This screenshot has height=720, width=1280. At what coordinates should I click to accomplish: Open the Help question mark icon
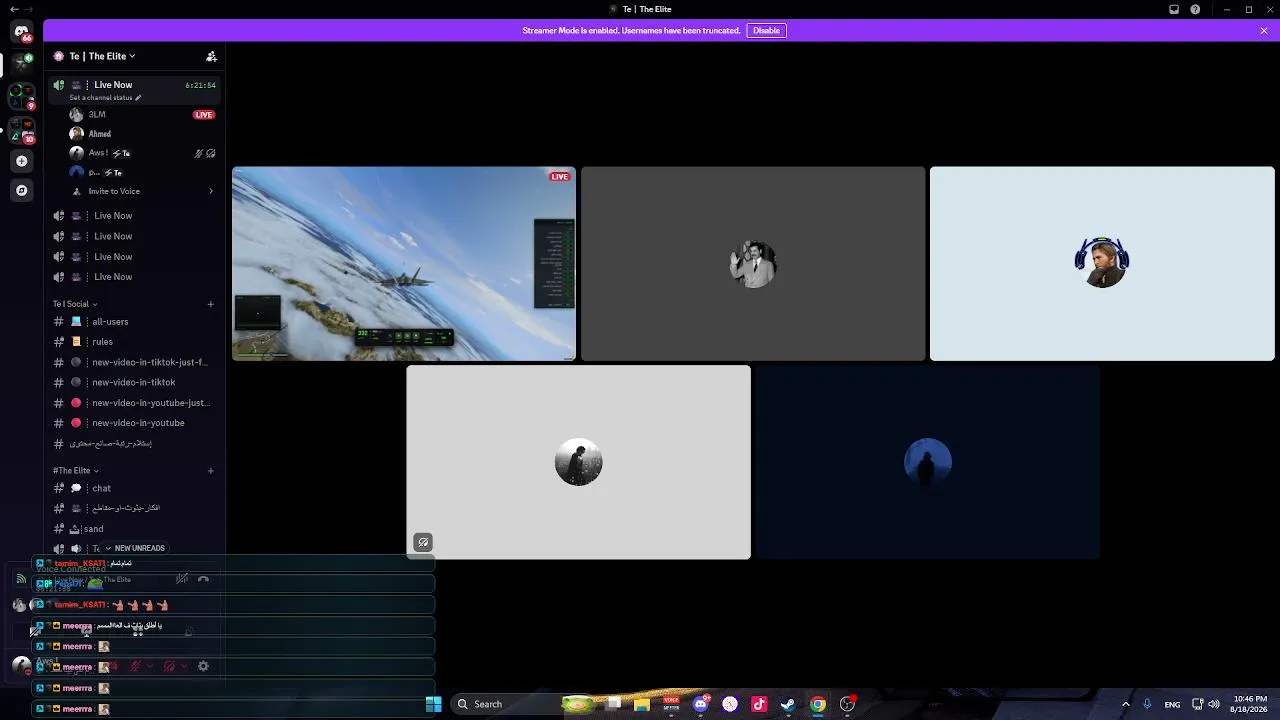click(1195, 9)
